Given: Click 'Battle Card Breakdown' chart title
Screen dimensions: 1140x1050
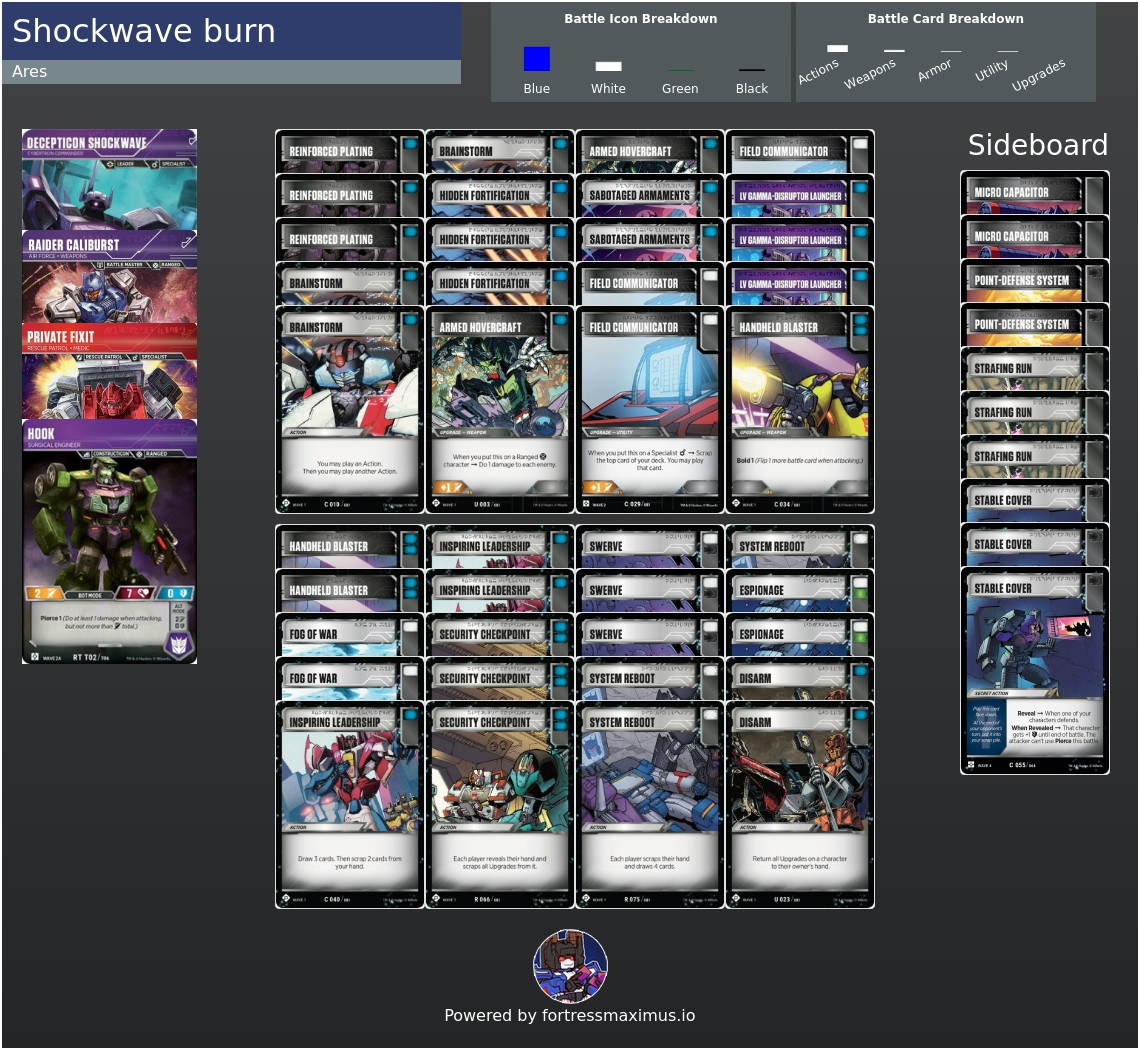Looking at the screenshot, I should [945, 18].
